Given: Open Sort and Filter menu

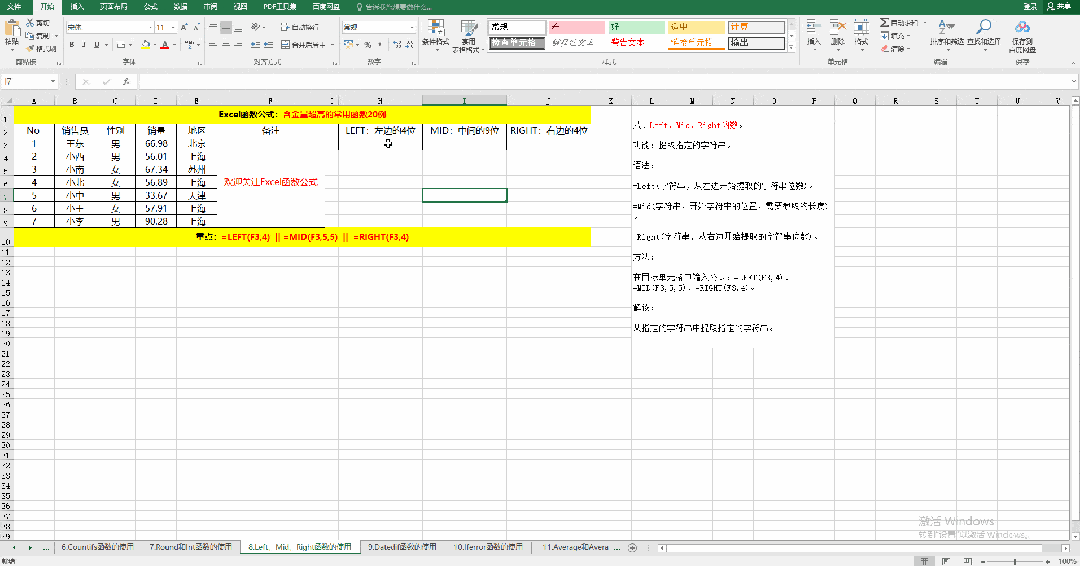Looking at the screenshot, I should (947, 33).
